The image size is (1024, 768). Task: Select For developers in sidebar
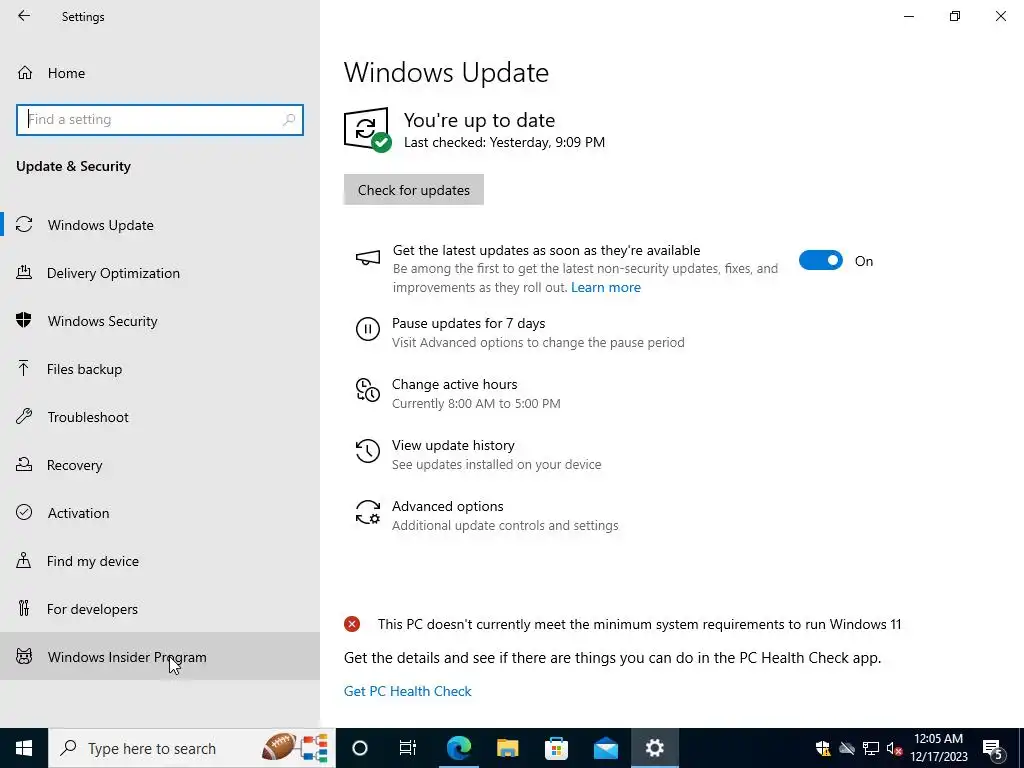pos(160,609)
